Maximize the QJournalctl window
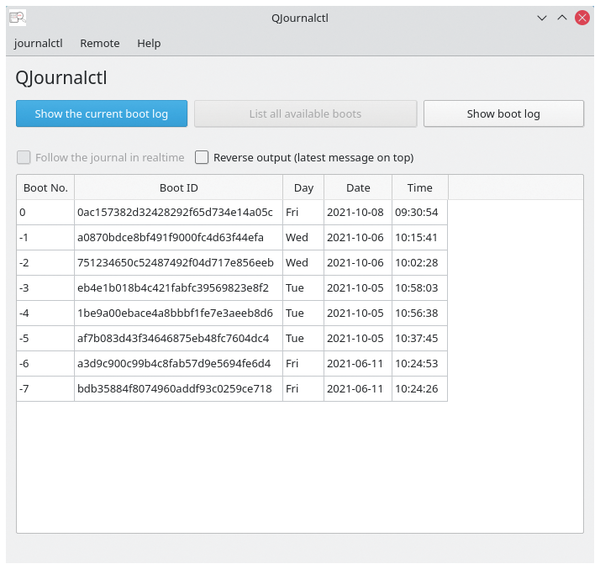 (562, 18)
